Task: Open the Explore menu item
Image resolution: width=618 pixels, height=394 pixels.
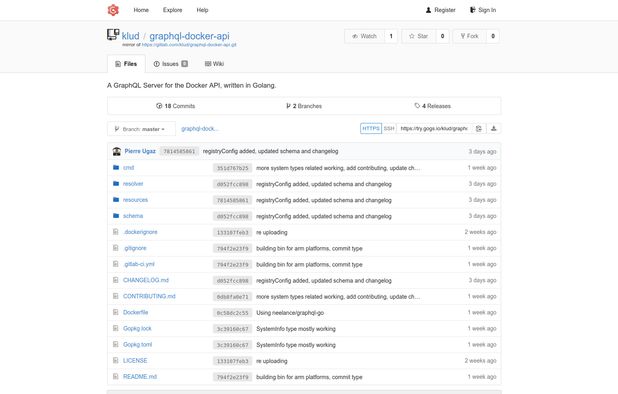Action: coord(173,10)
